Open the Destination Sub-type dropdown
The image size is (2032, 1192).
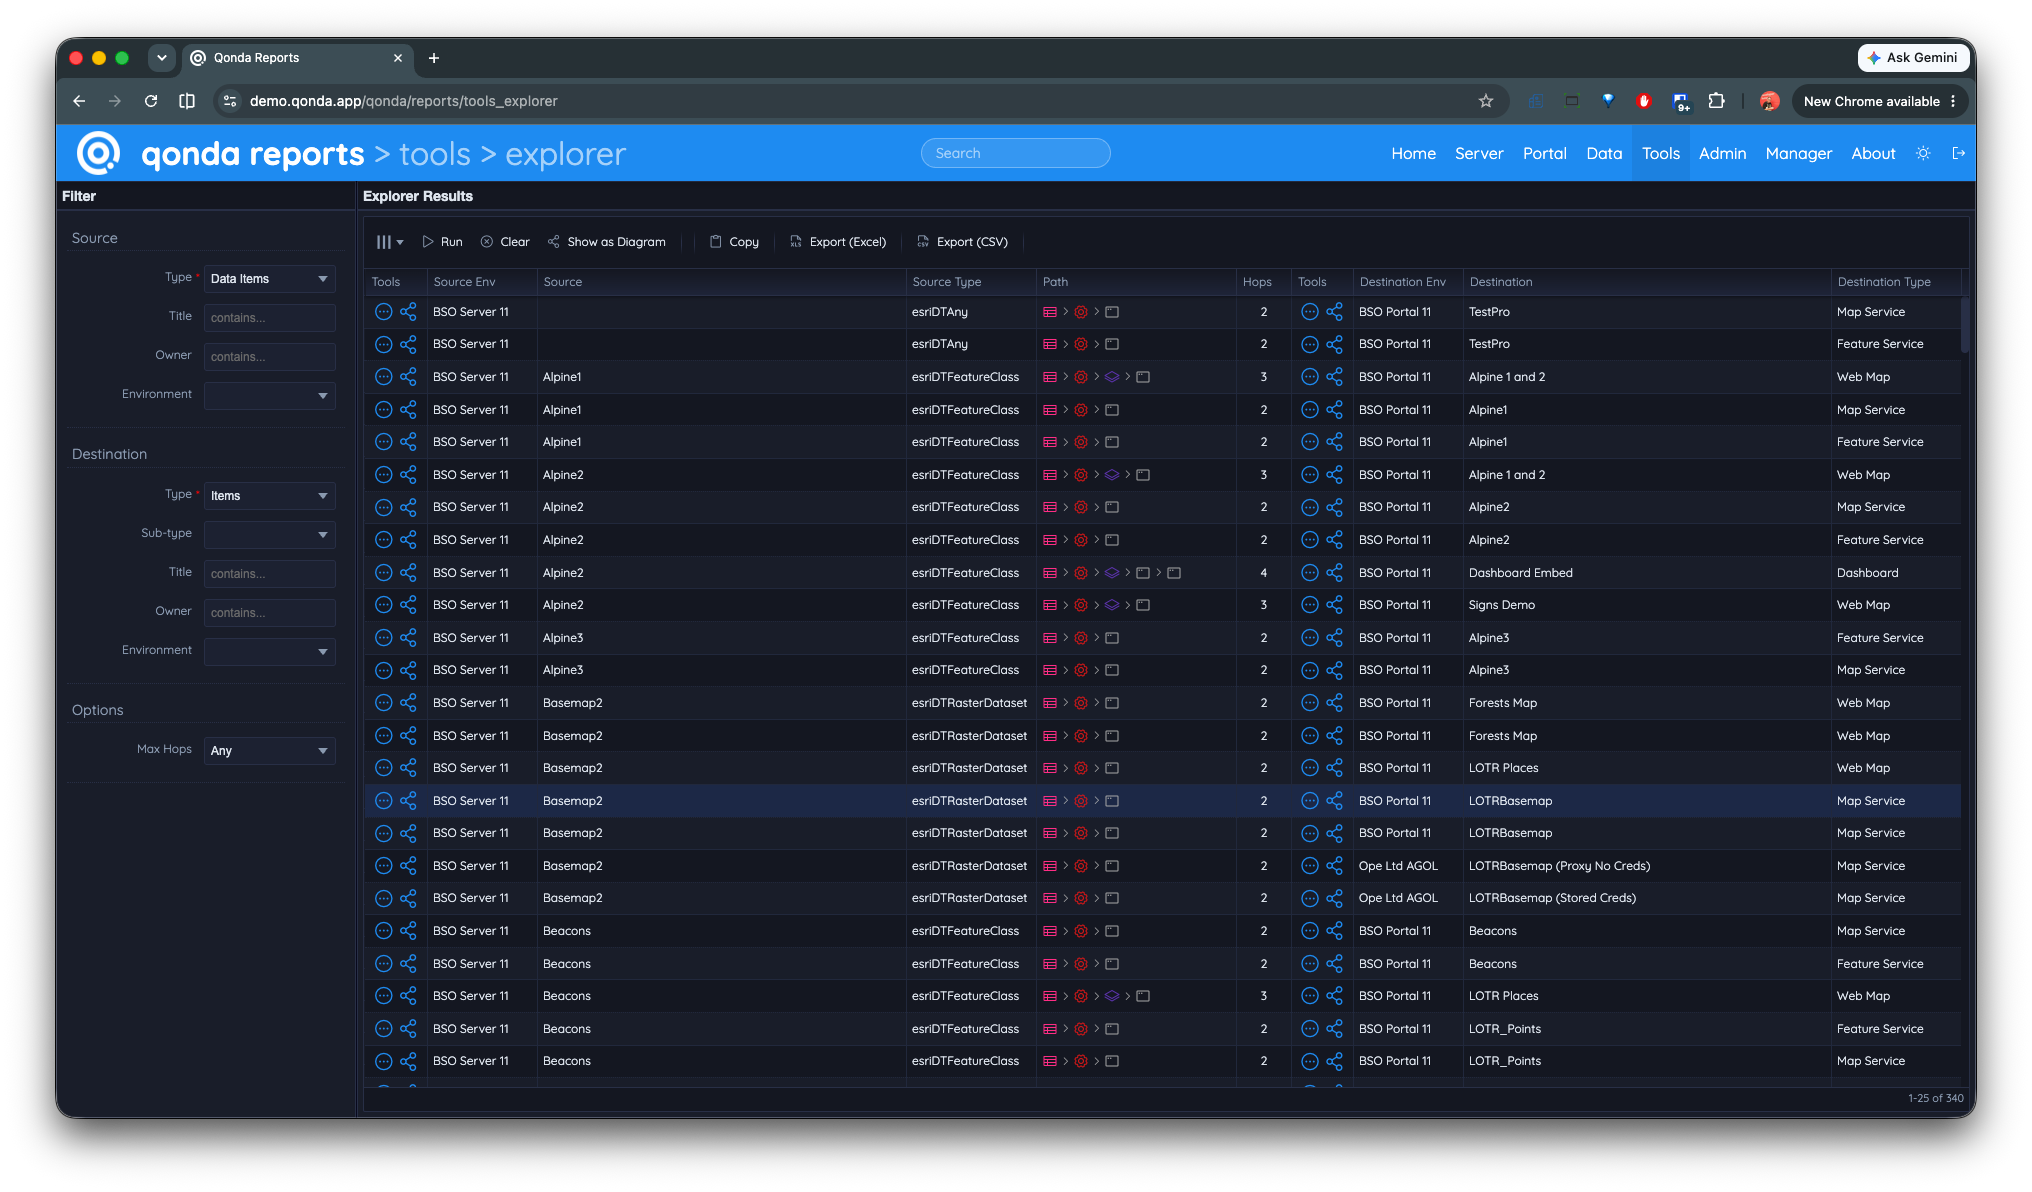pos(269,535)
